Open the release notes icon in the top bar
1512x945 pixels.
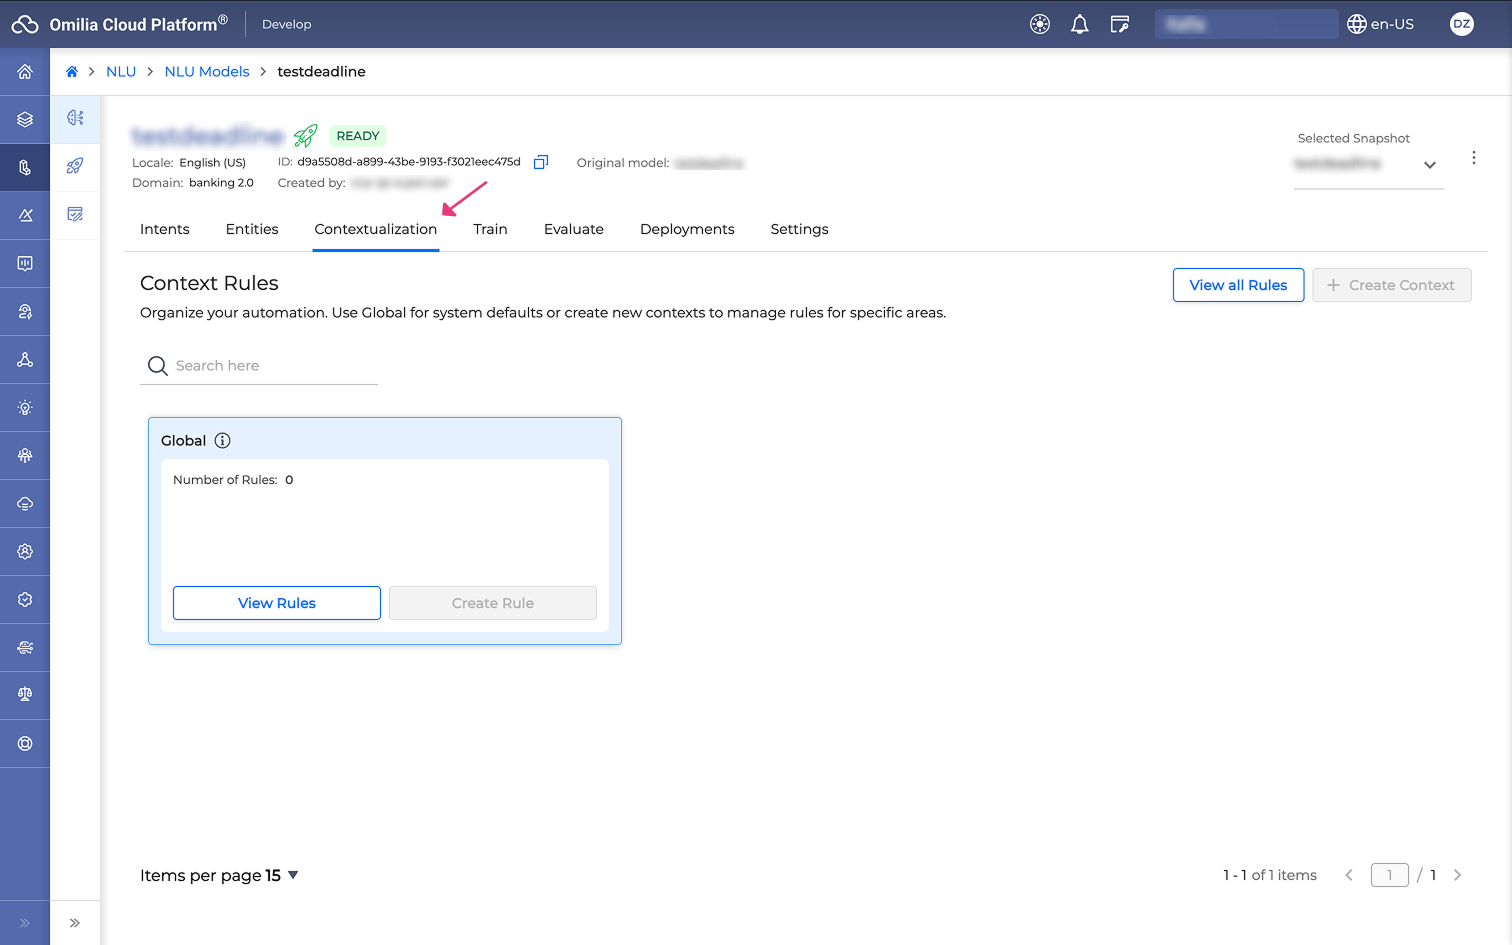point(1120,24)
